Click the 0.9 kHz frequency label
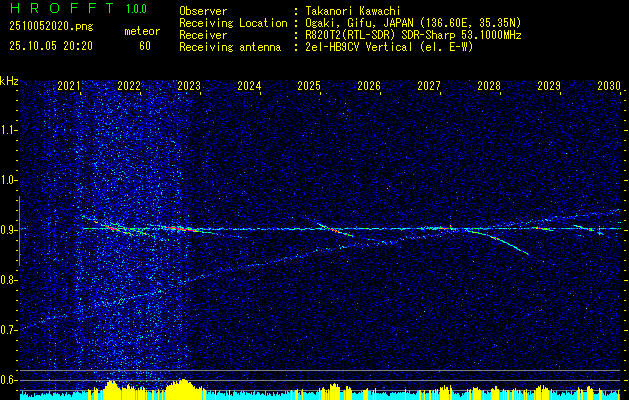This screenshot has height=400, width=629. point(9,230)
